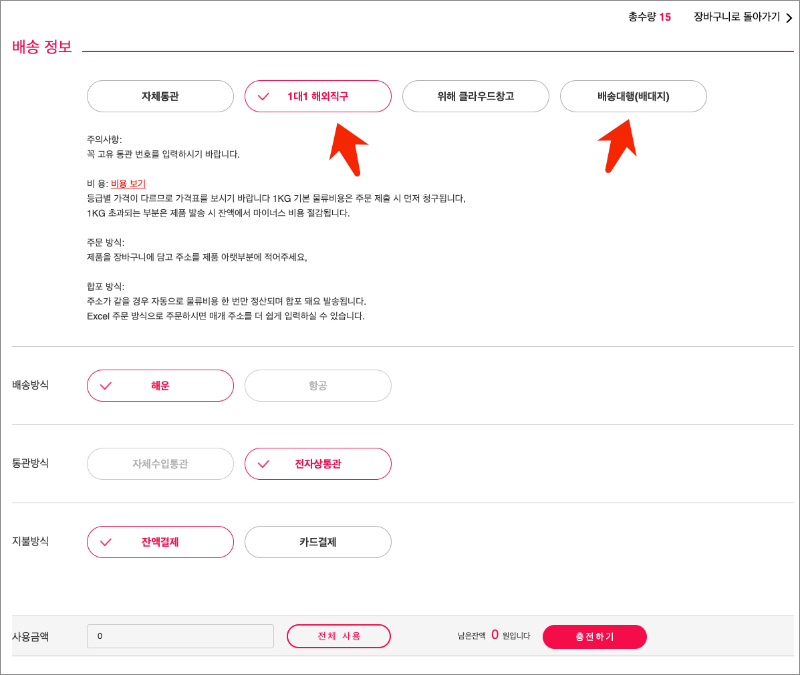This screenshot has height=675, width=800.
Task: Switch shipping method to 항공
Action: pyautogui.click(x=318, y=386)
